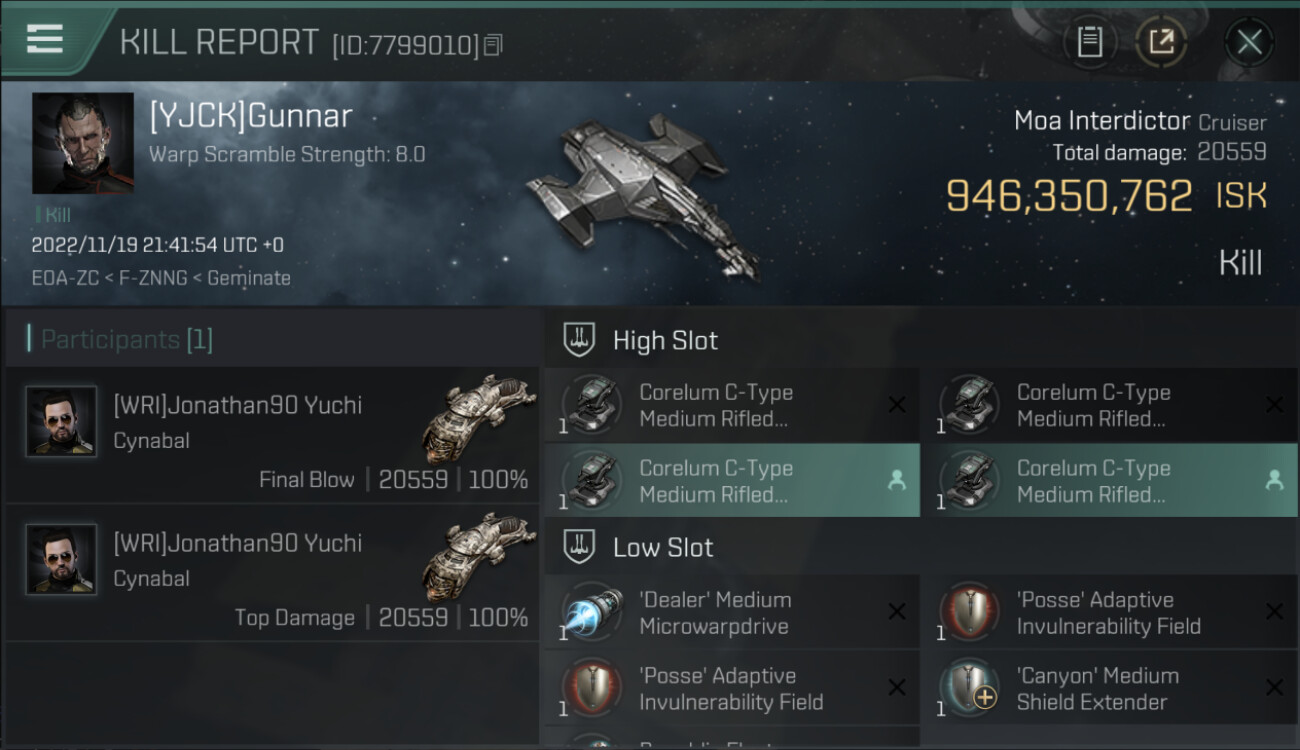Screen dimensions: 1300x750
Task: Click Cynabal ship icon in Final Blow row
Action: [478, 418]
